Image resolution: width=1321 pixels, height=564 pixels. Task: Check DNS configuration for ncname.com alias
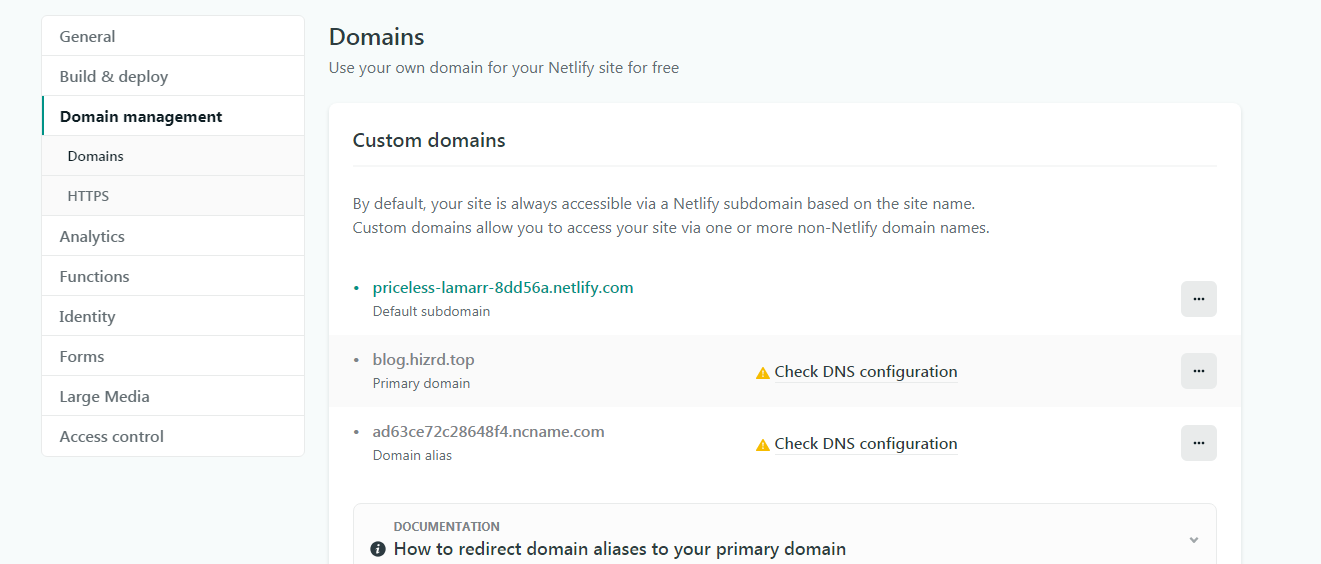tap(865, 444)
